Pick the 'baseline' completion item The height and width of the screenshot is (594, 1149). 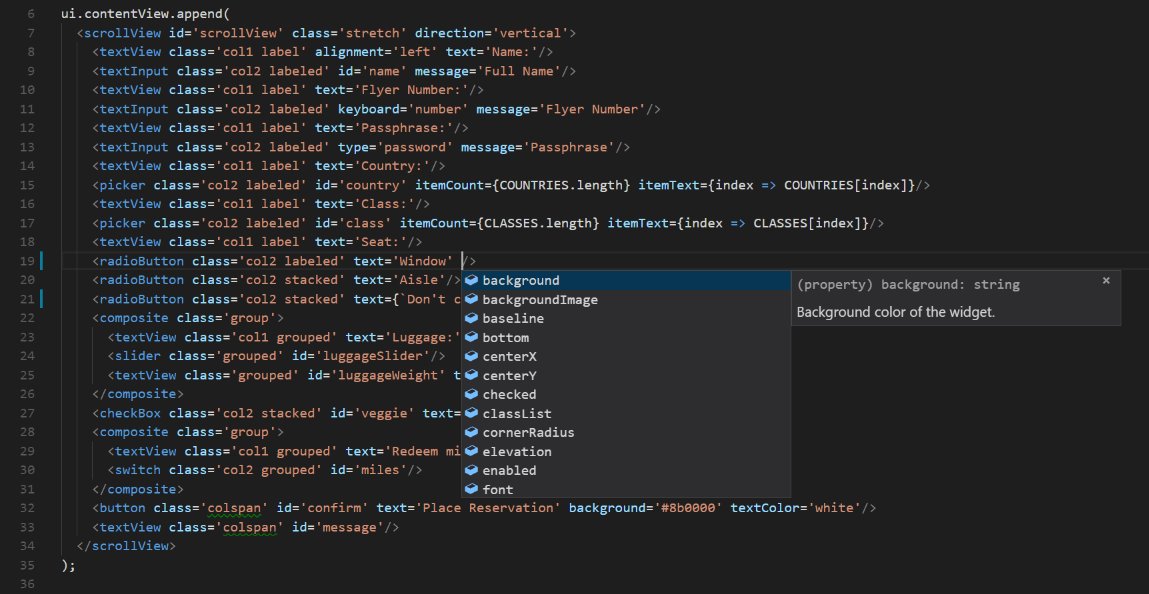pos(626,319)
